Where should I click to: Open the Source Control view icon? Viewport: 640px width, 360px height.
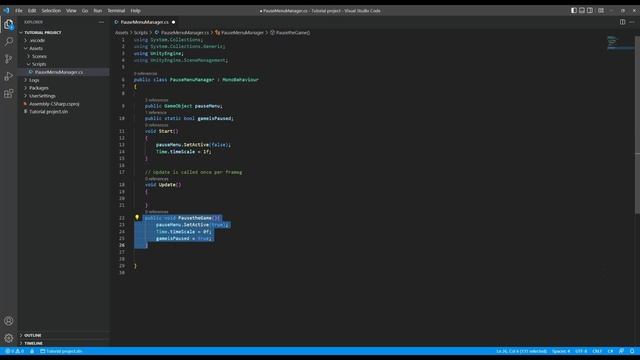[x=9, y=59]
